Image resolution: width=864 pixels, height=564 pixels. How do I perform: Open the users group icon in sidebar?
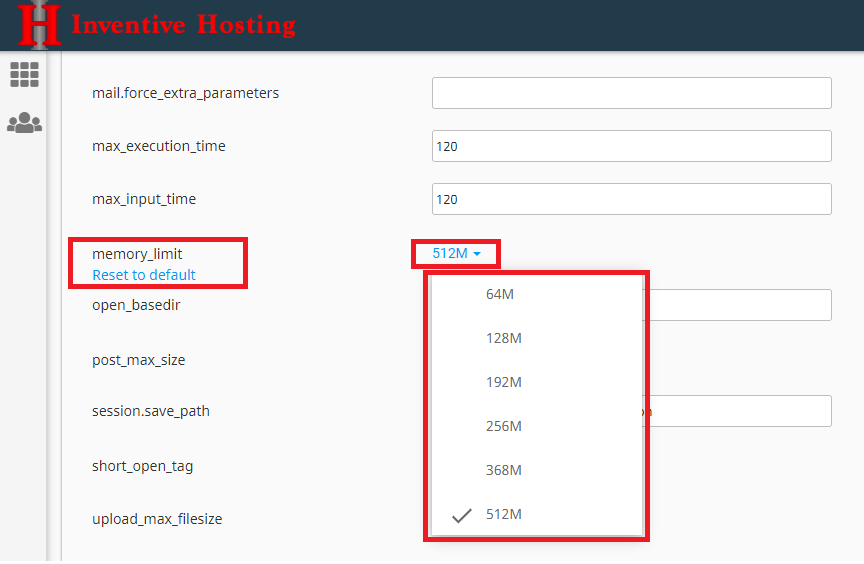pos(24,123)
